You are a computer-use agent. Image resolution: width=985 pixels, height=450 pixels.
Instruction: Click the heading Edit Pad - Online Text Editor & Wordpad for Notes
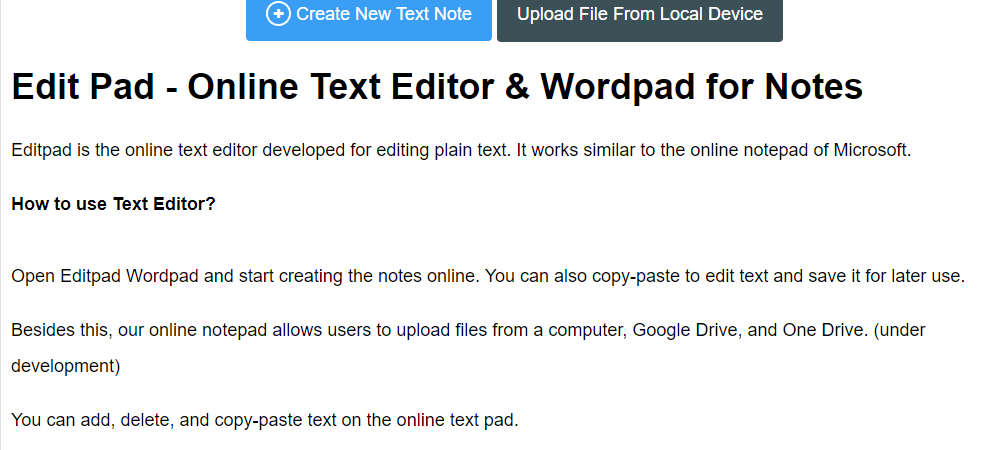point(437,86)
